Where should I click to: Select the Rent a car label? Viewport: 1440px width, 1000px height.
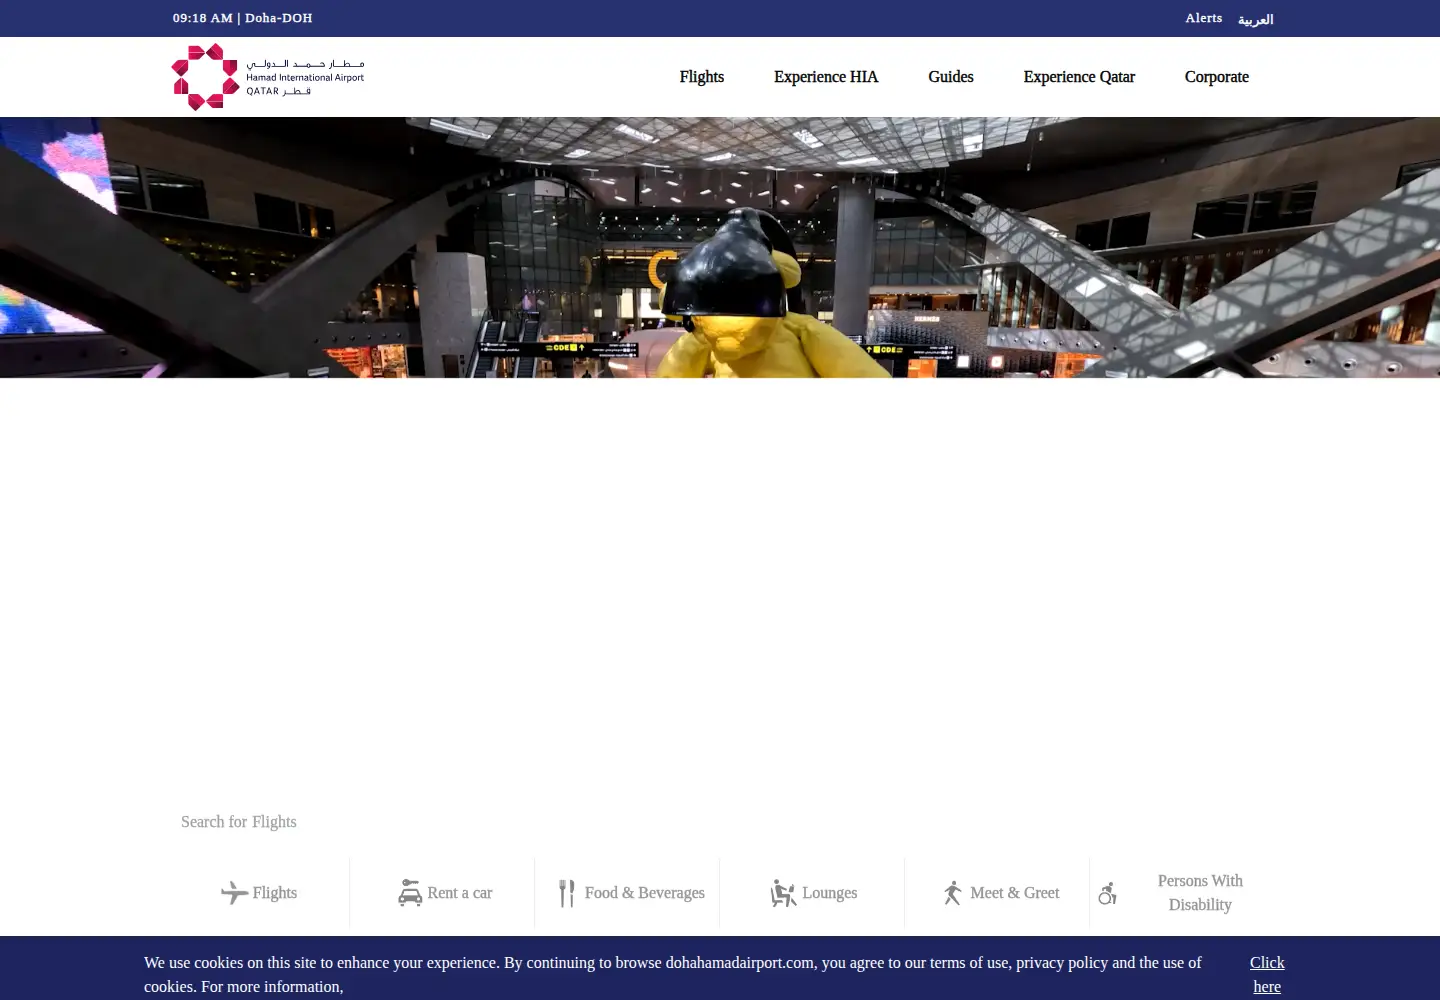click(460, 893)
